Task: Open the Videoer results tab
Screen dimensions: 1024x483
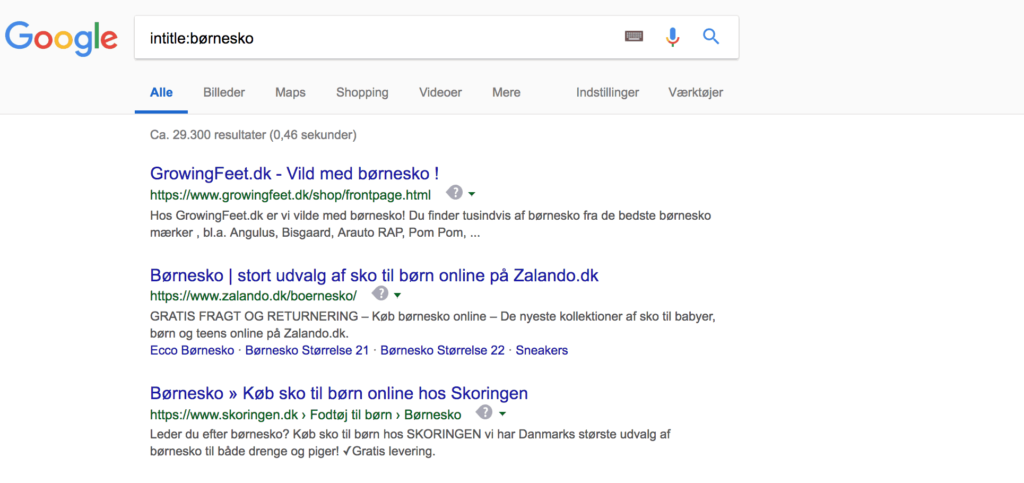Action: coord(440,92)
